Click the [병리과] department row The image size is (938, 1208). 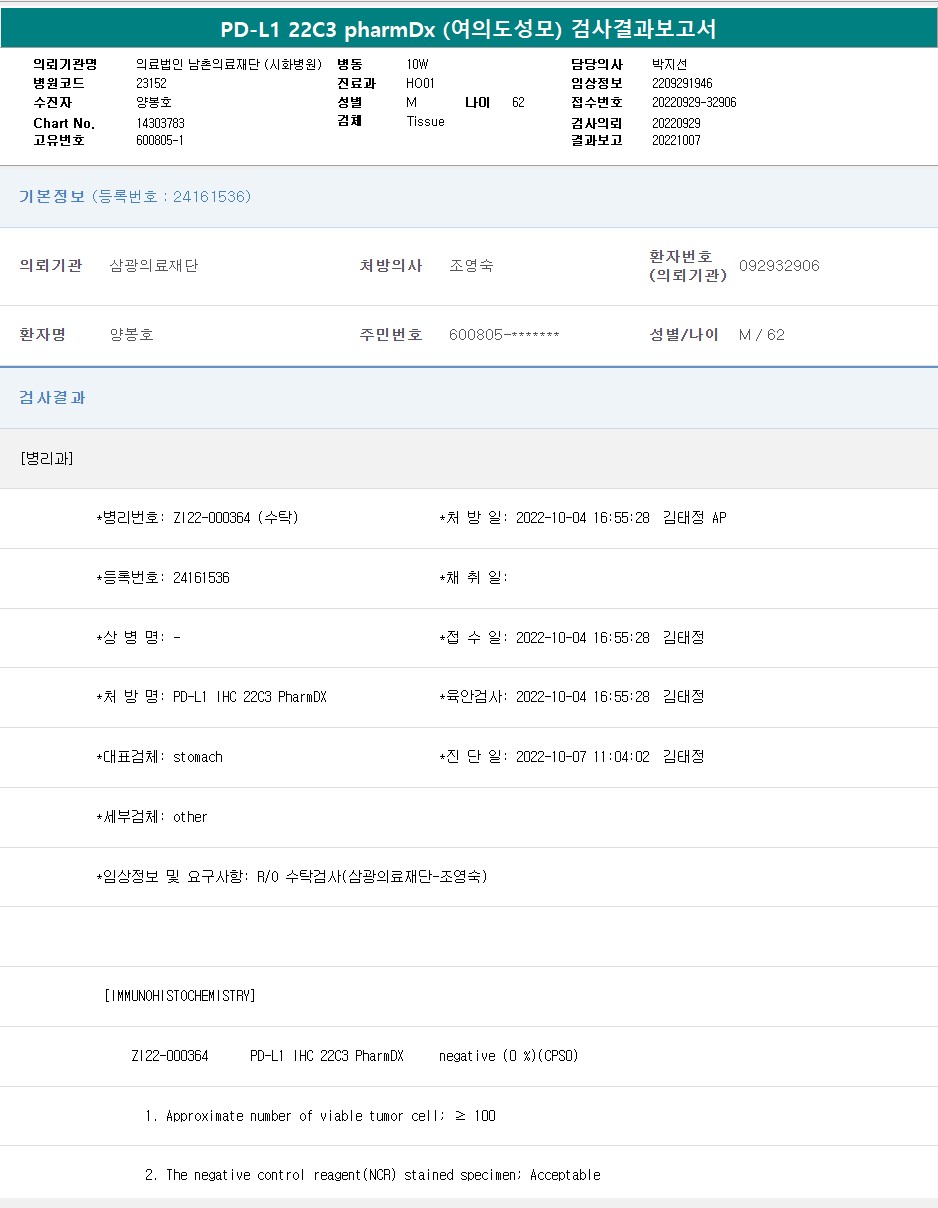(47, 459)
